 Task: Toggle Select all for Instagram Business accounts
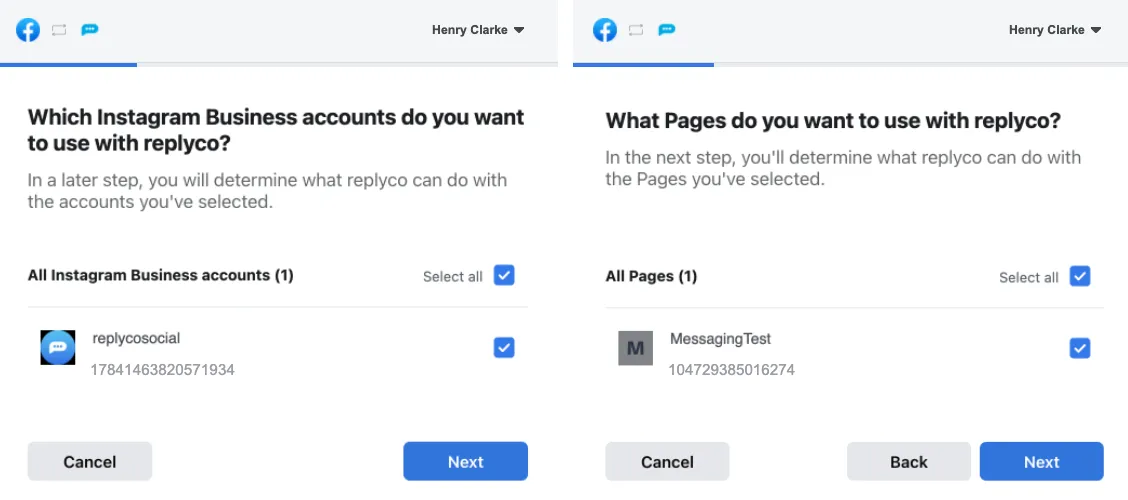pos(504,276)
